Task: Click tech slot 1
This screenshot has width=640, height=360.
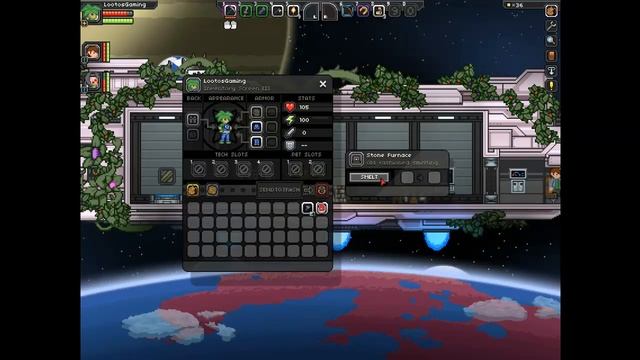Action: coord(199,169)
